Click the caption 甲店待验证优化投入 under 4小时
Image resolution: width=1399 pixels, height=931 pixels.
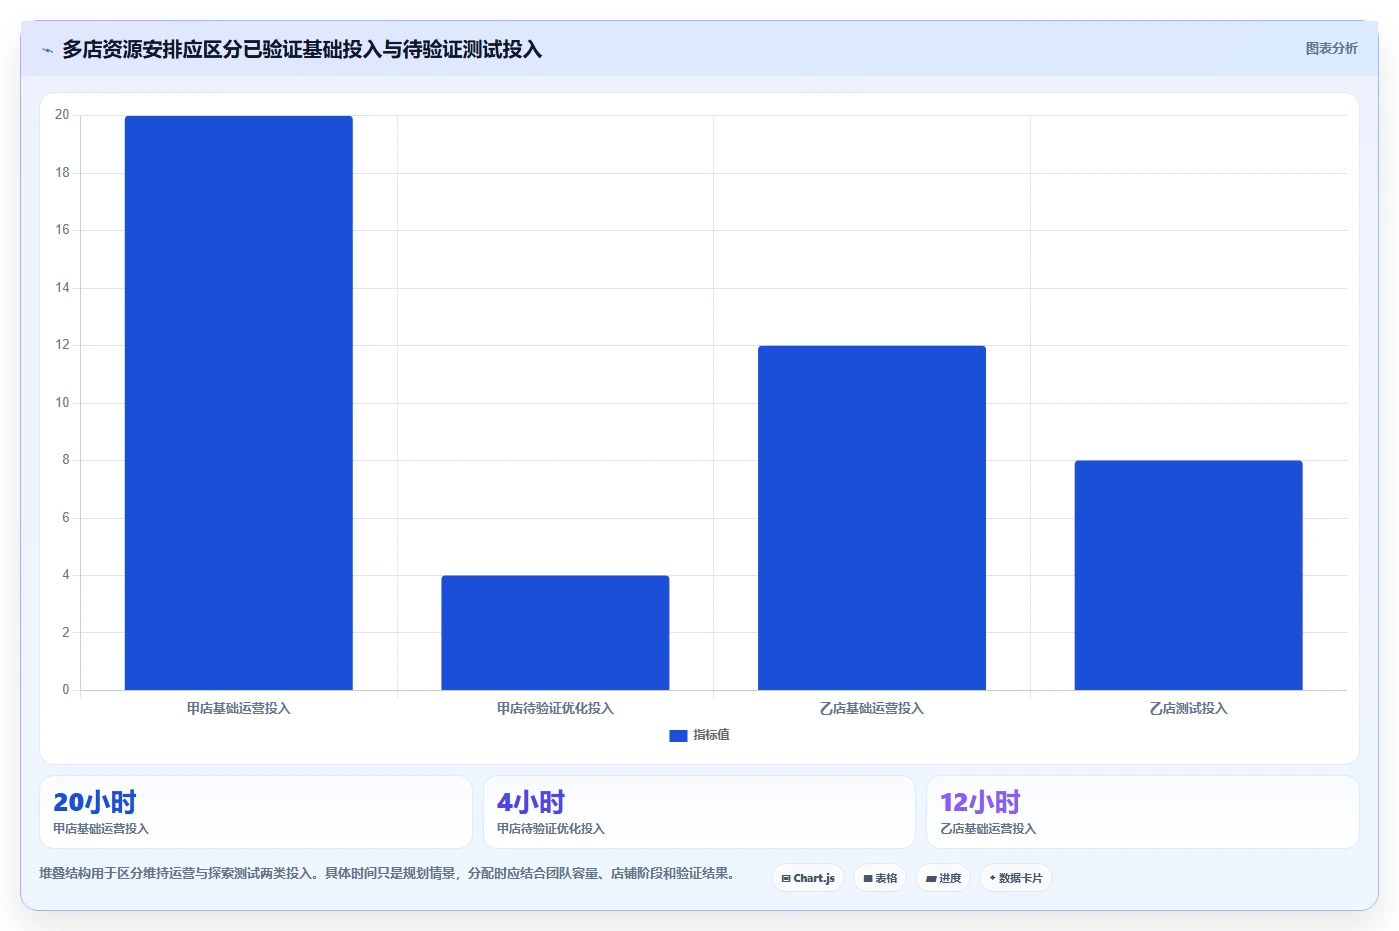click(x=551, y=829)
